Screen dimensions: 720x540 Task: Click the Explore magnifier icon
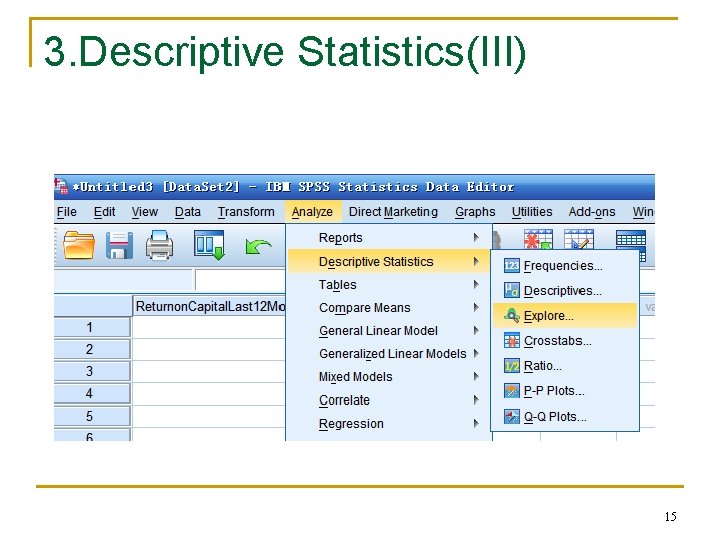point(512,316)
